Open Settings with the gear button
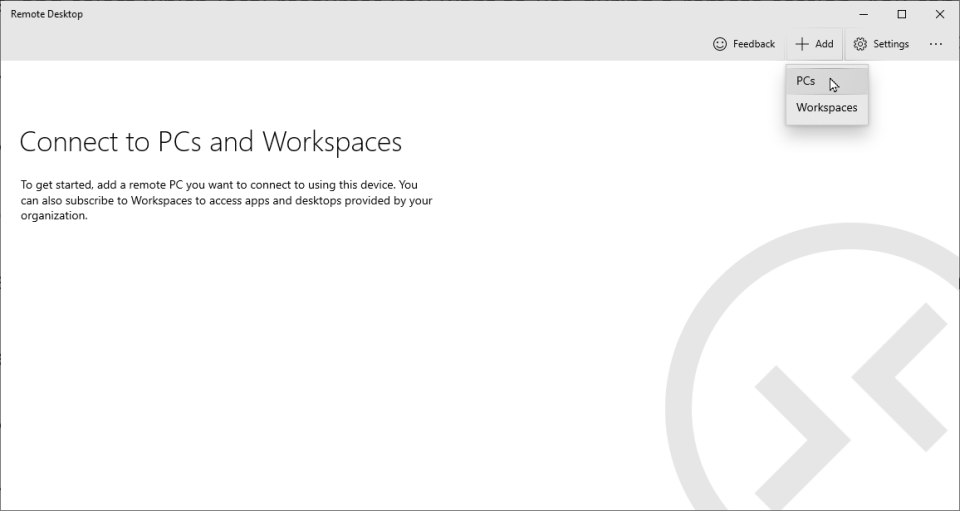This screenshot has height=511, width=960. click(x=881, y=44)
